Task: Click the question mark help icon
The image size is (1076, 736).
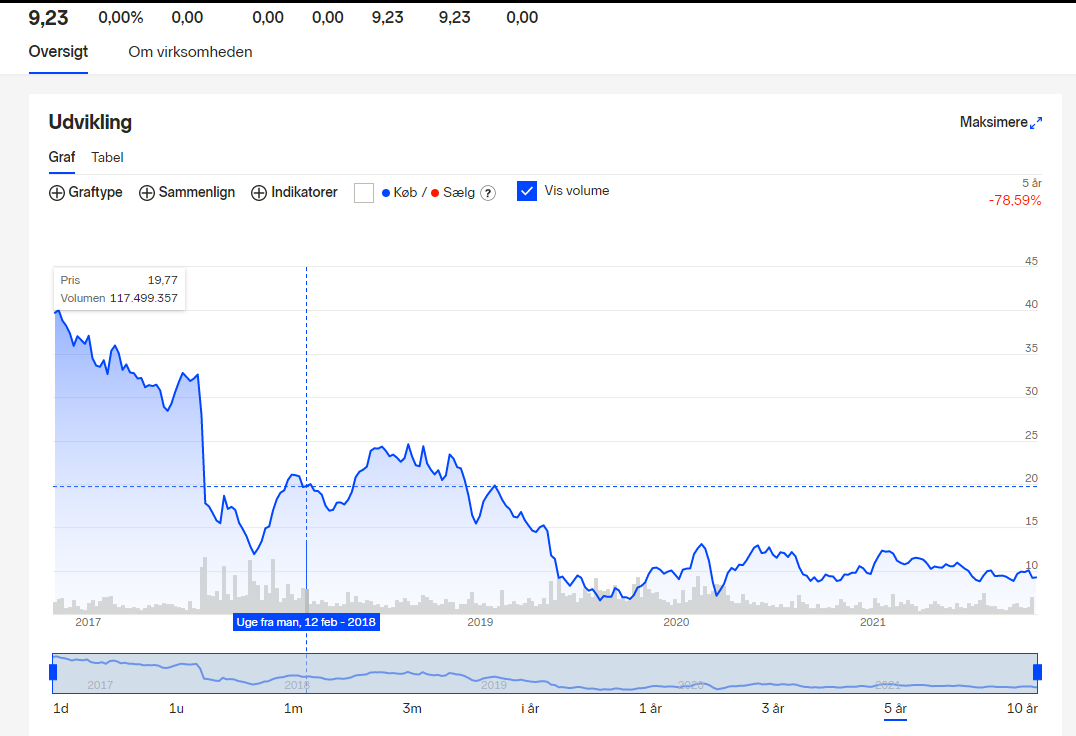Action: pyautogui.click(x=488, y=193)
